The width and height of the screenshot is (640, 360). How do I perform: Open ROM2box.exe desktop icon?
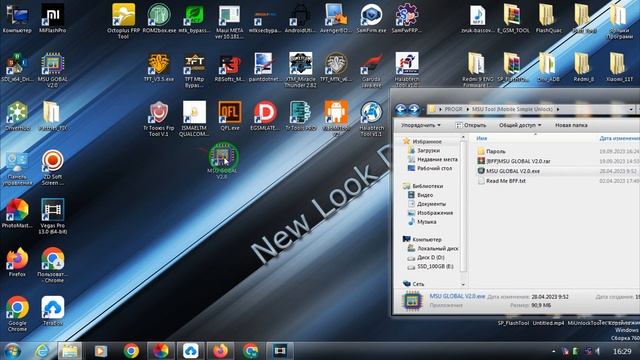pyautogui.click(x=159, y=18)
